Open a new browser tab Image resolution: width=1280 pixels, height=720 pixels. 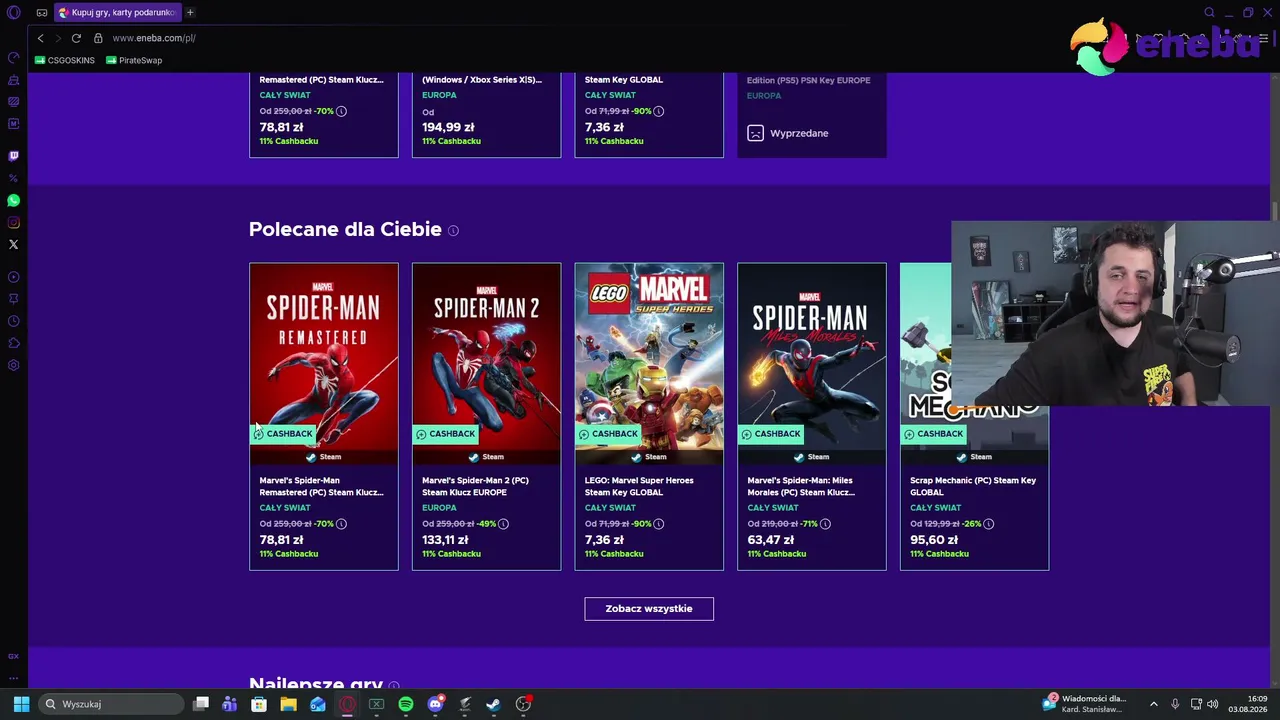click(190, 13)
